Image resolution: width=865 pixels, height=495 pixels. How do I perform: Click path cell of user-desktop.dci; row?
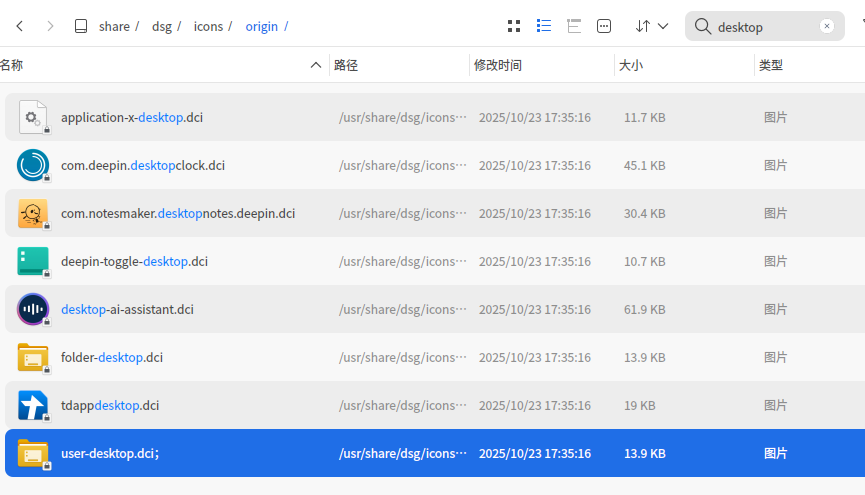(403, 454)
